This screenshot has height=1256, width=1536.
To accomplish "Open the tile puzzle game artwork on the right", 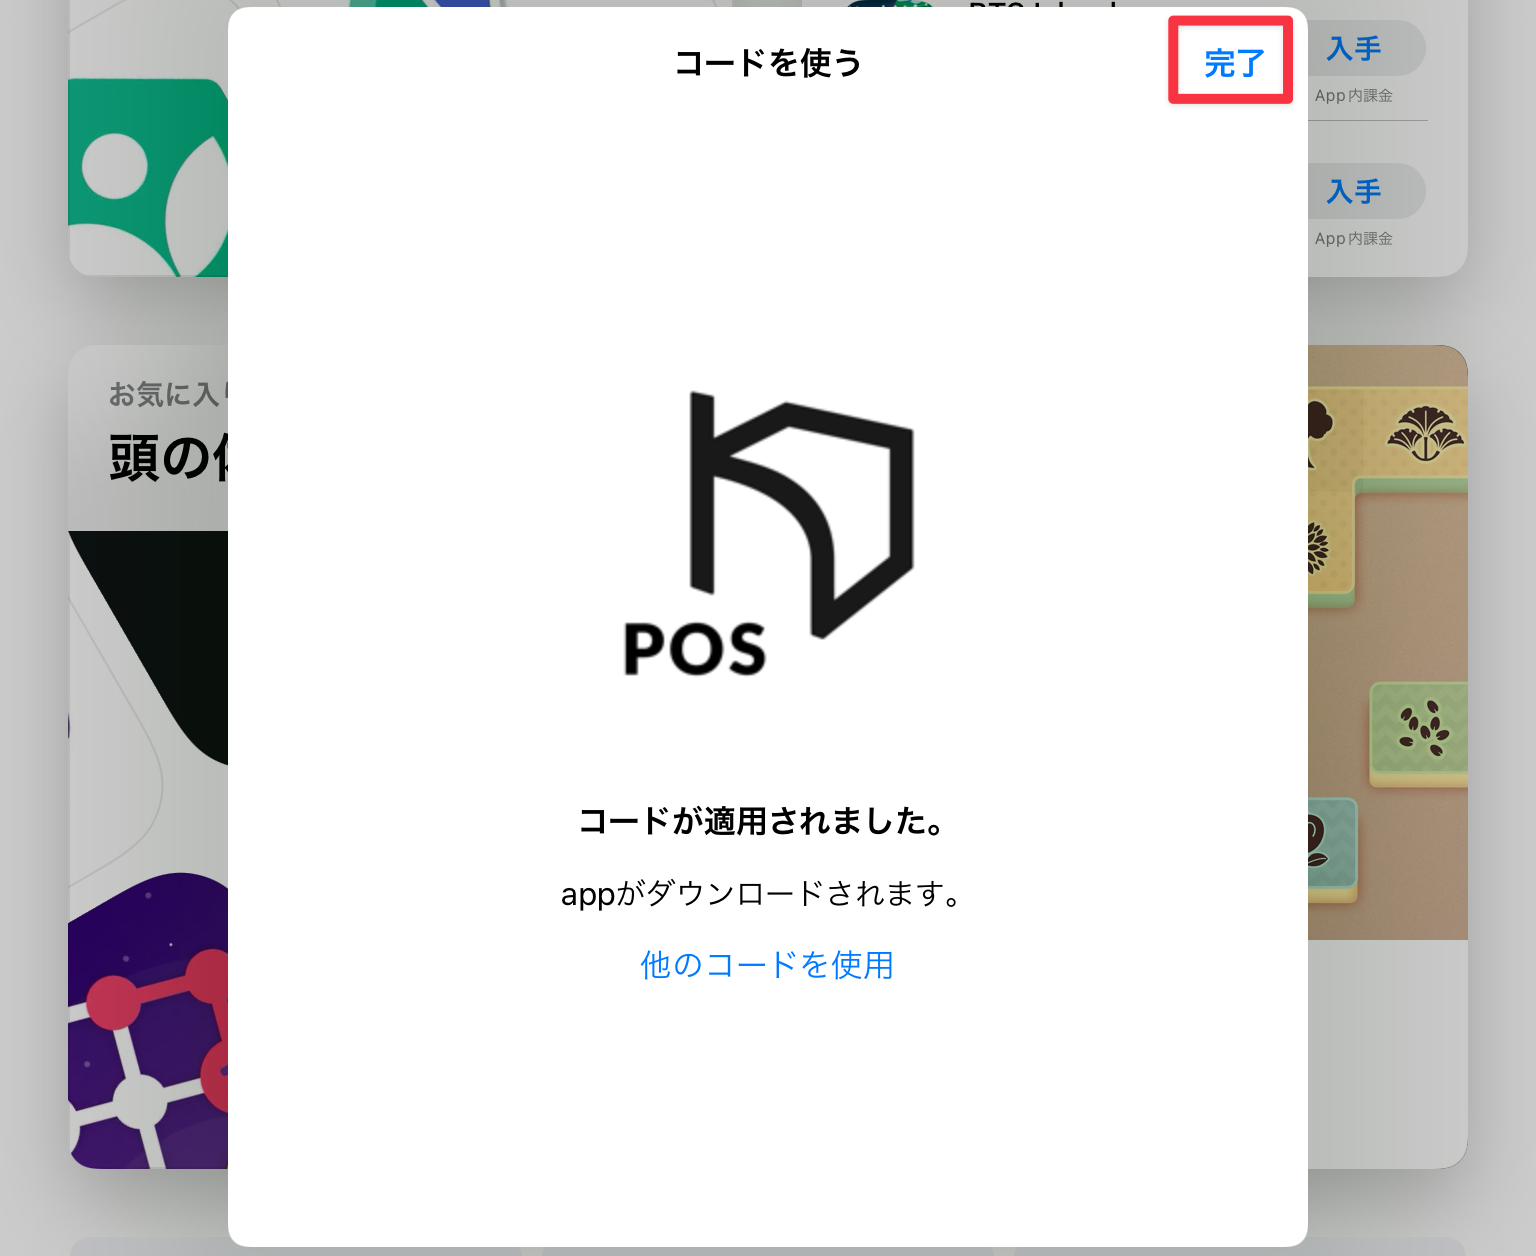I will (x=1388, y=642).
